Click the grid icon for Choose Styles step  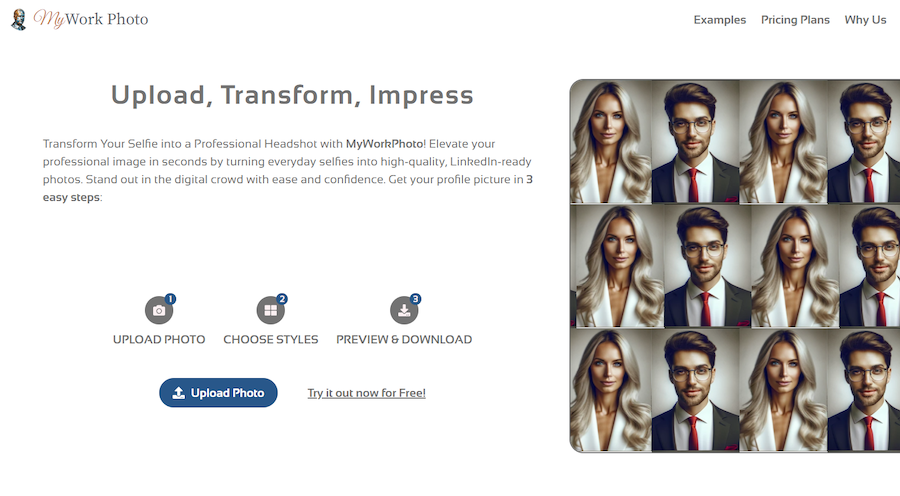pyautogui.click(x=270, y=311)
